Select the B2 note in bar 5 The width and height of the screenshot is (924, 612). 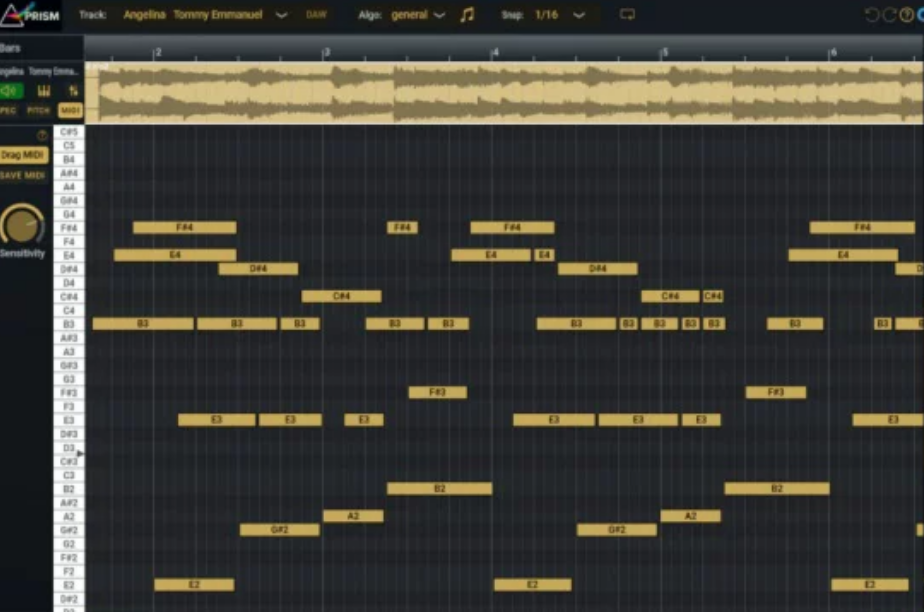pyautogui.click(x=777, y=488)
